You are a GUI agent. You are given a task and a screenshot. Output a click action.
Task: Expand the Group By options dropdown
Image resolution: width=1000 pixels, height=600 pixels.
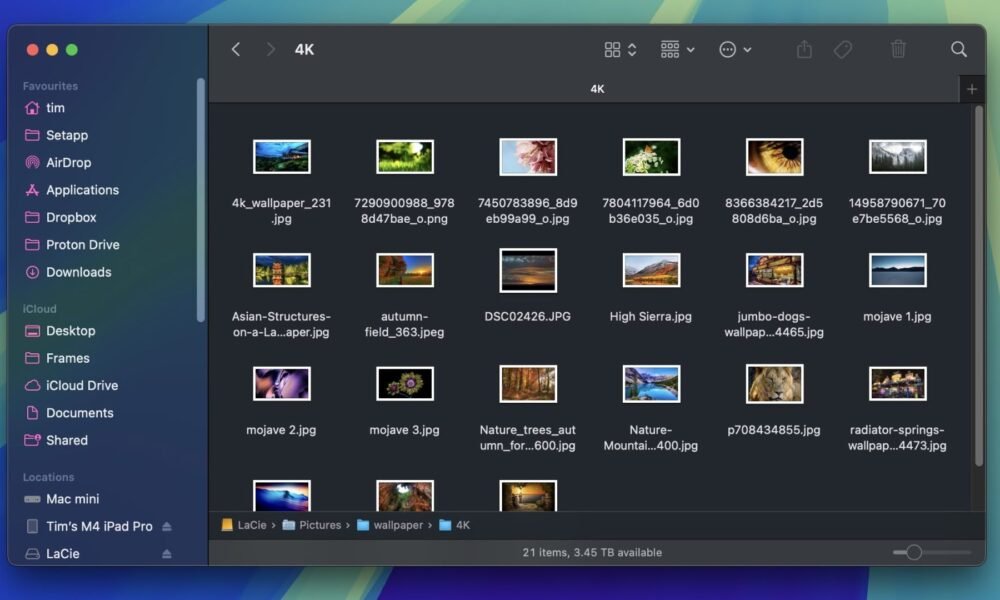pyautogui.click(x=677, y=49)
